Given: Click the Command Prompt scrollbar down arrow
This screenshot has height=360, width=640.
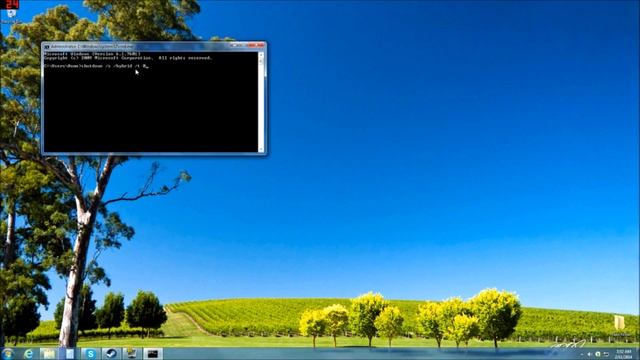Looking at the screenshot, I should pyautogui.click(x=261, y=149).
